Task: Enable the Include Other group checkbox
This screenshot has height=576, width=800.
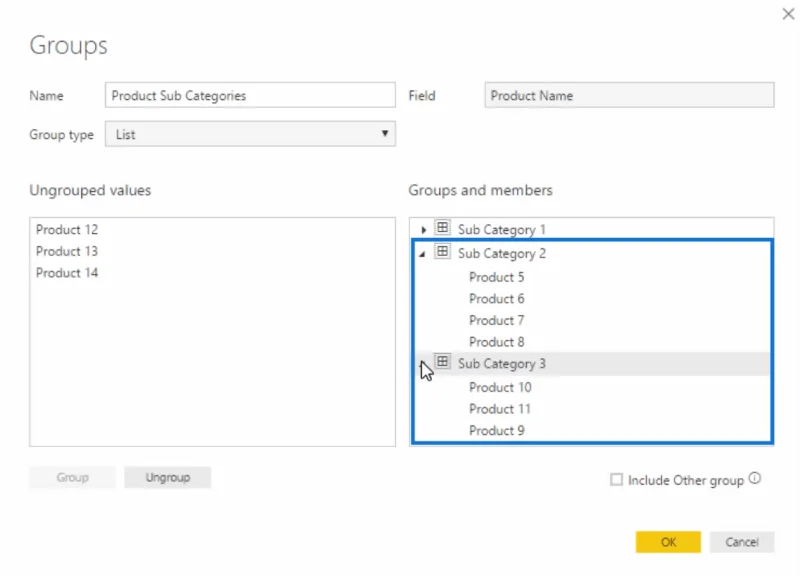Action: point(616,480)
